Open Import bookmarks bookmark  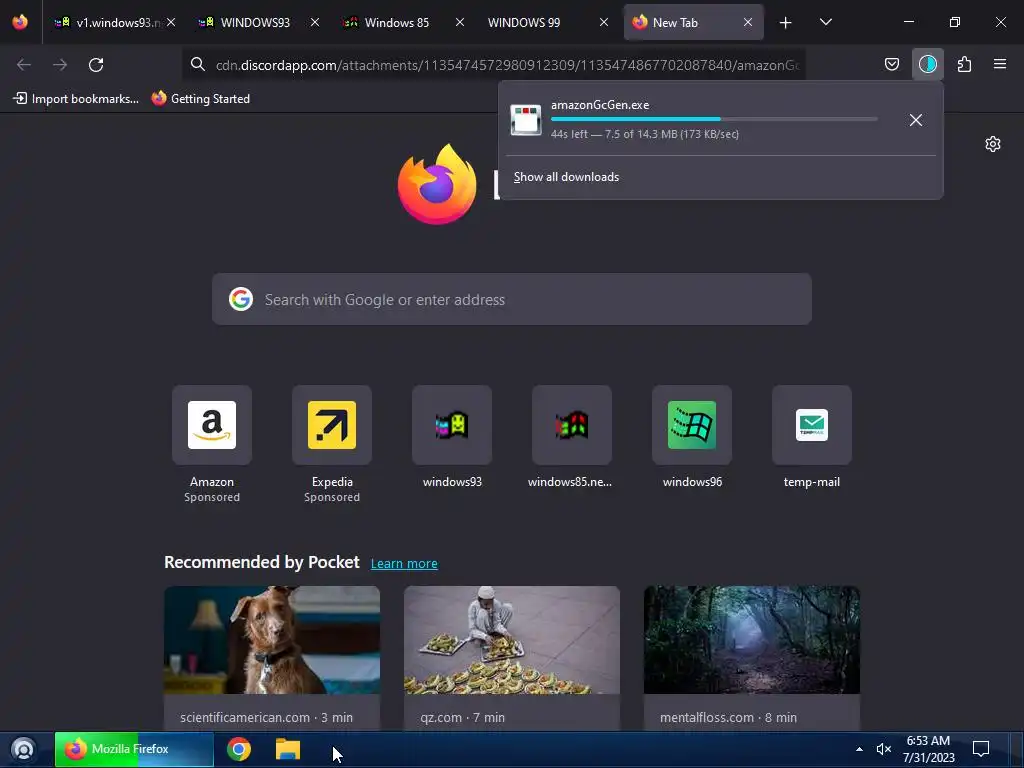pos(76,99)
